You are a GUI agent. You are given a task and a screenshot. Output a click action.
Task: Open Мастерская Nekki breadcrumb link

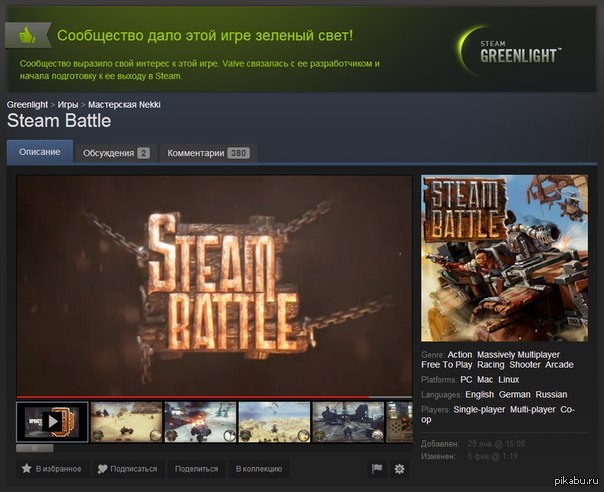(124, 104)
